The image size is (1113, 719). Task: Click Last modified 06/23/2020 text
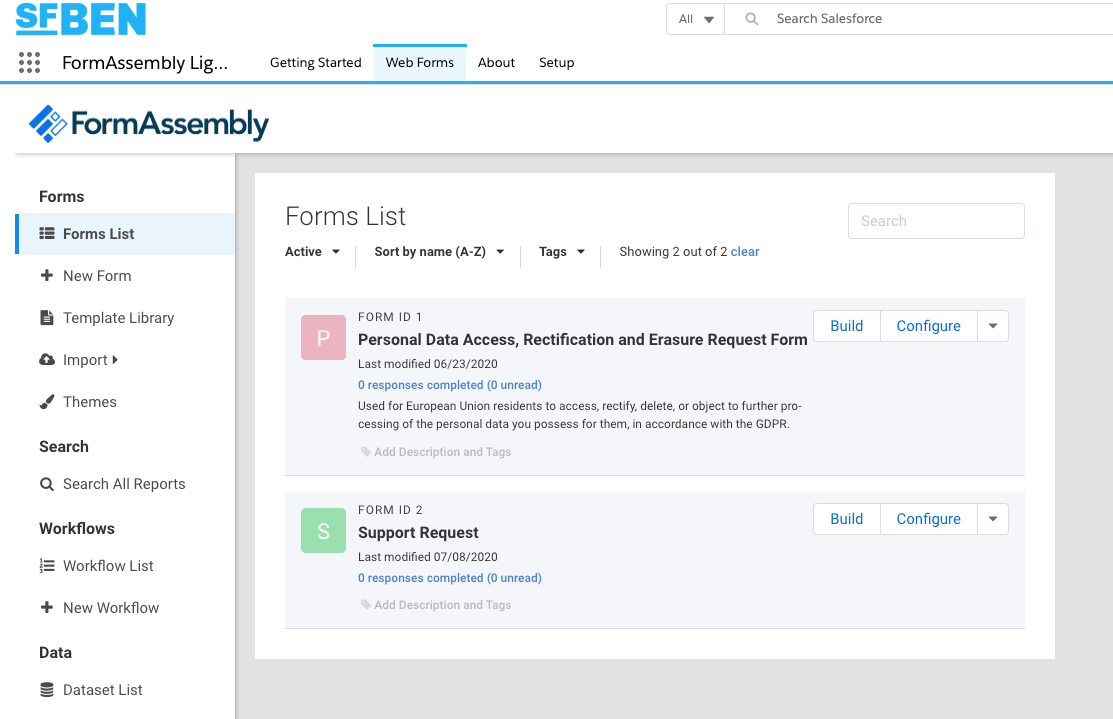427,364
